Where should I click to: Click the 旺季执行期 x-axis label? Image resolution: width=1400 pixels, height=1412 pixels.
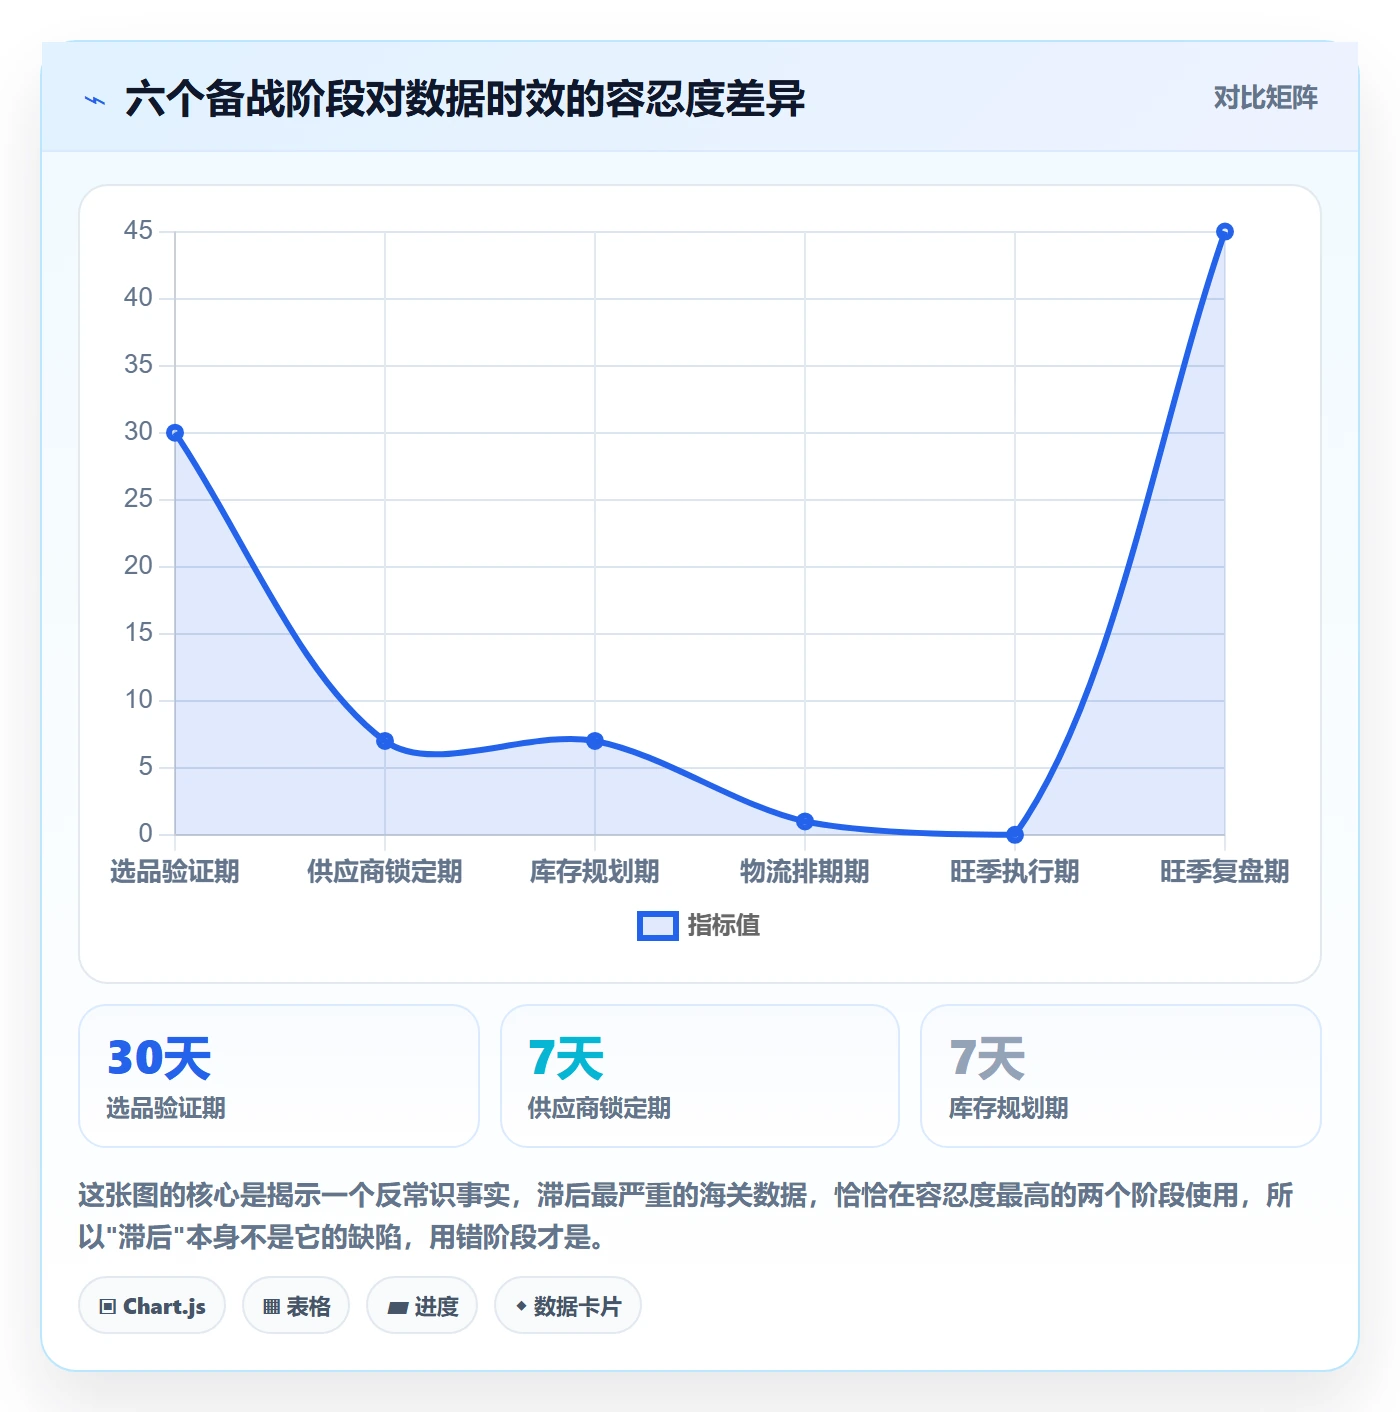coord(1015,872)
